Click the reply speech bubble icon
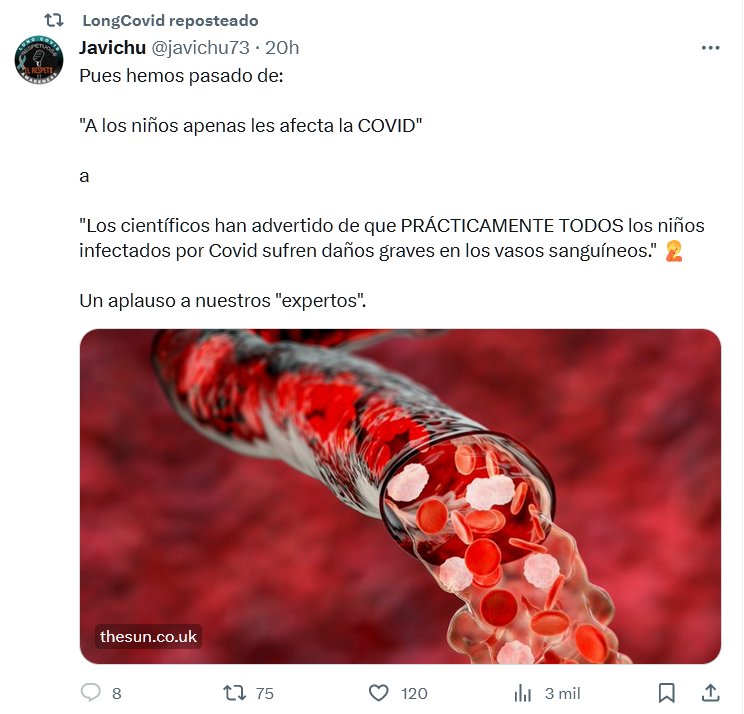 [91, 692]
